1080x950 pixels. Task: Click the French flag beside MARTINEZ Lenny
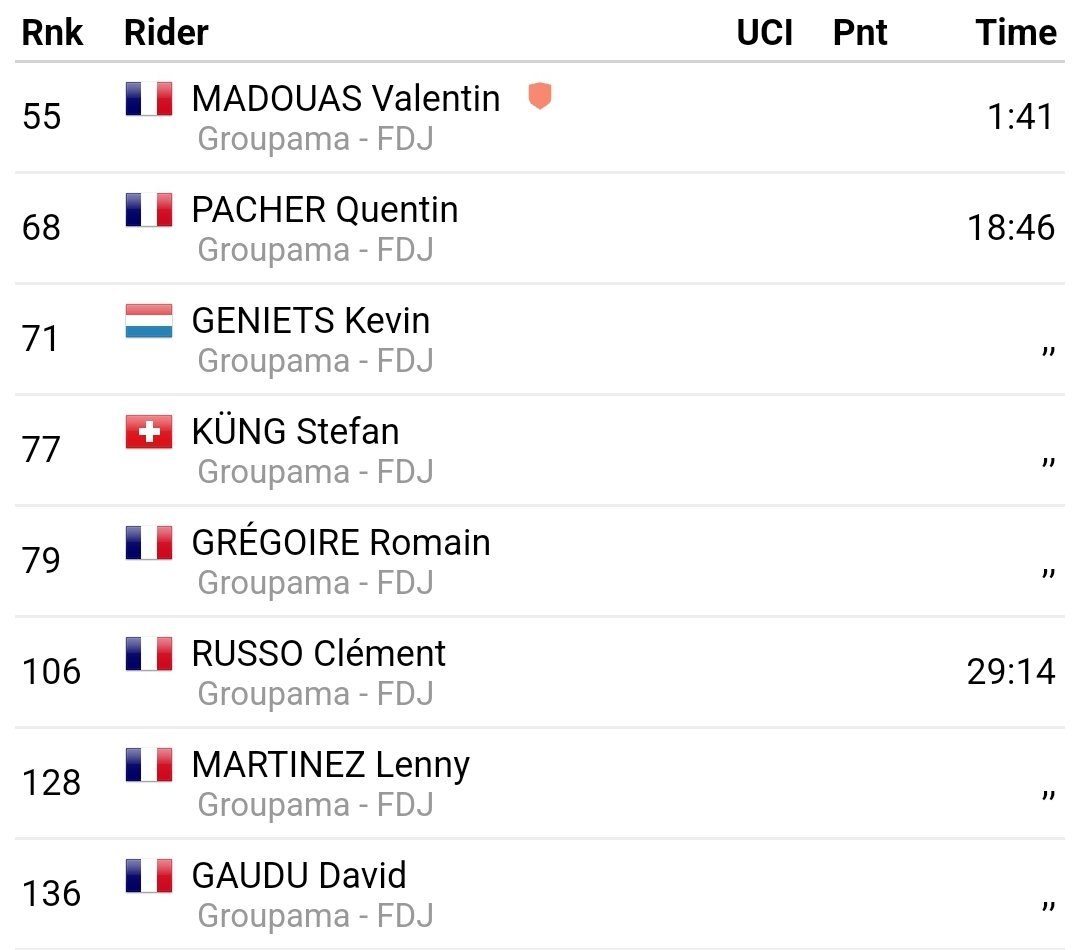point(149,764)
